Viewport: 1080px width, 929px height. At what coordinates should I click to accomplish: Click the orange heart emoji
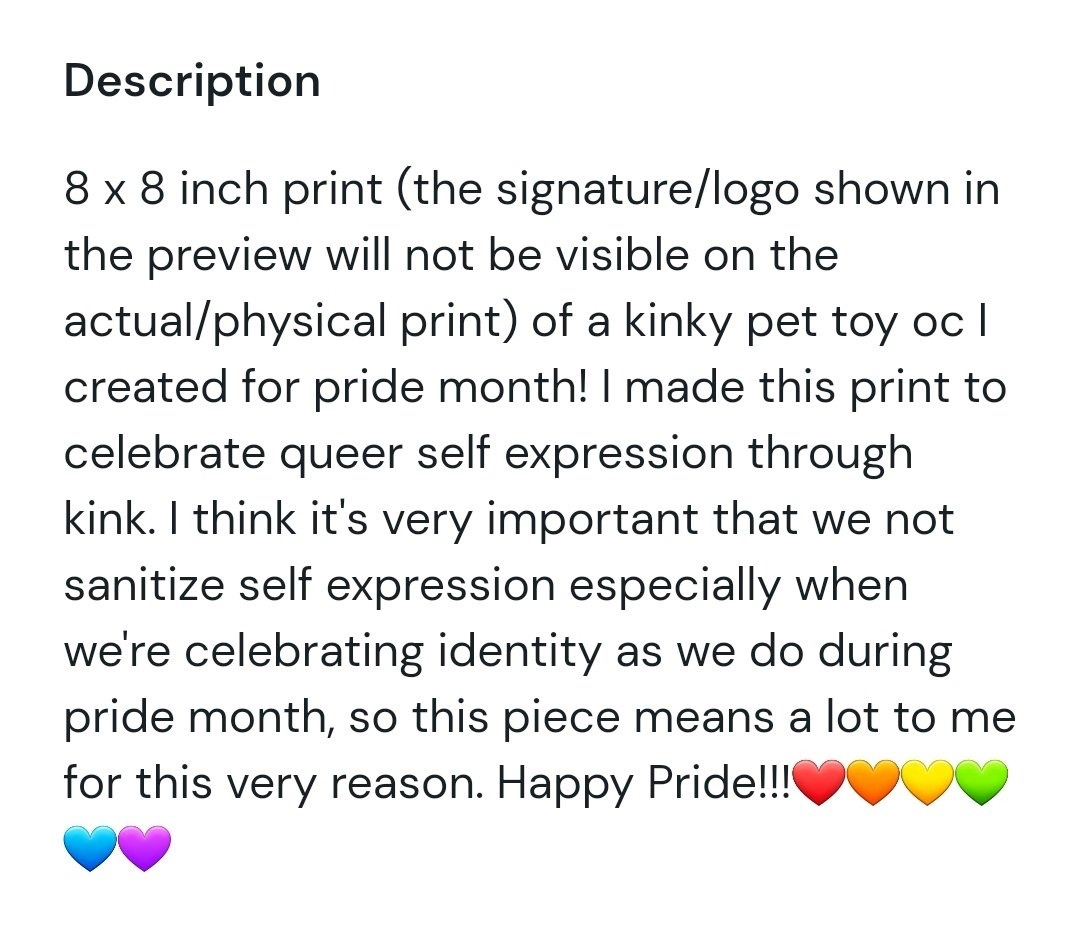[x=873, y=781]
